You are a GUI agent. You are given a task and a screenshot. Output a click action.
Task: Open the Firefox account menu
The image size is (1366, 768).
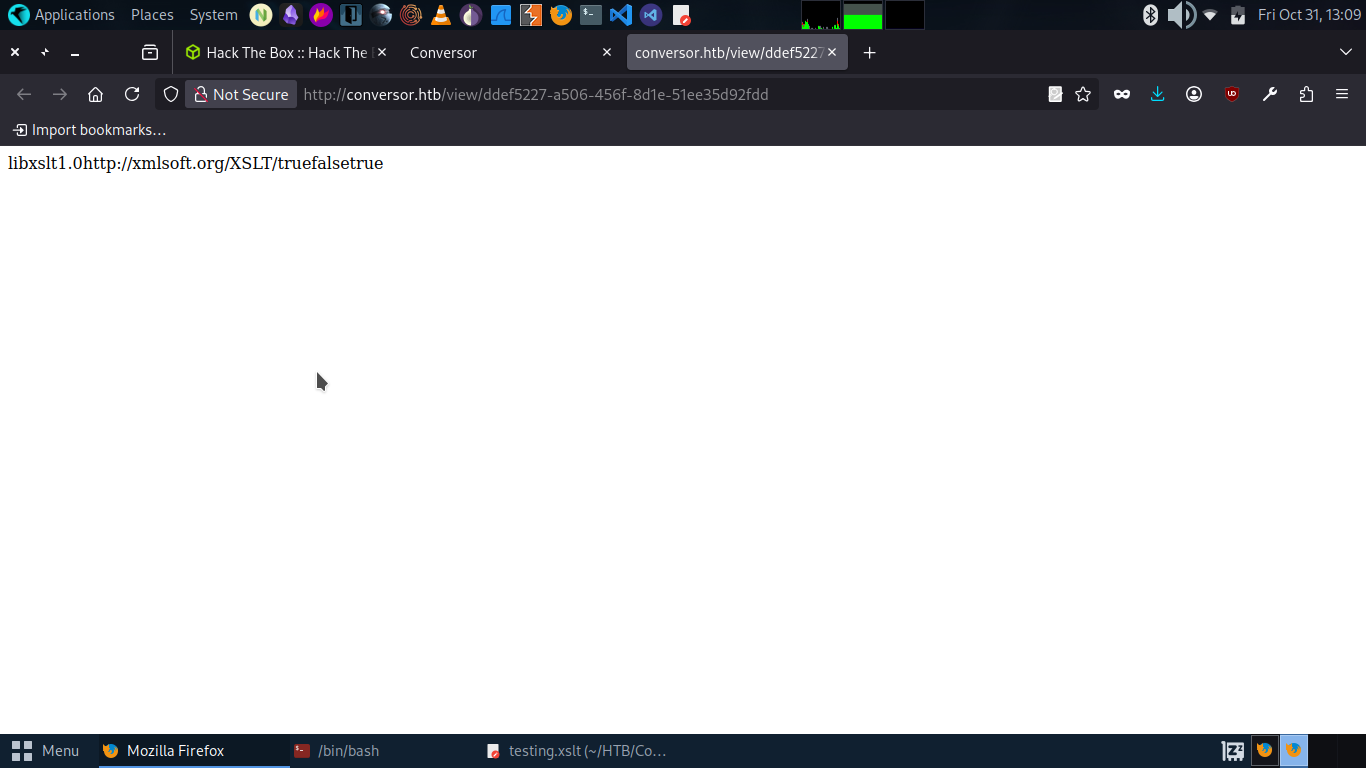(1194, 94)
